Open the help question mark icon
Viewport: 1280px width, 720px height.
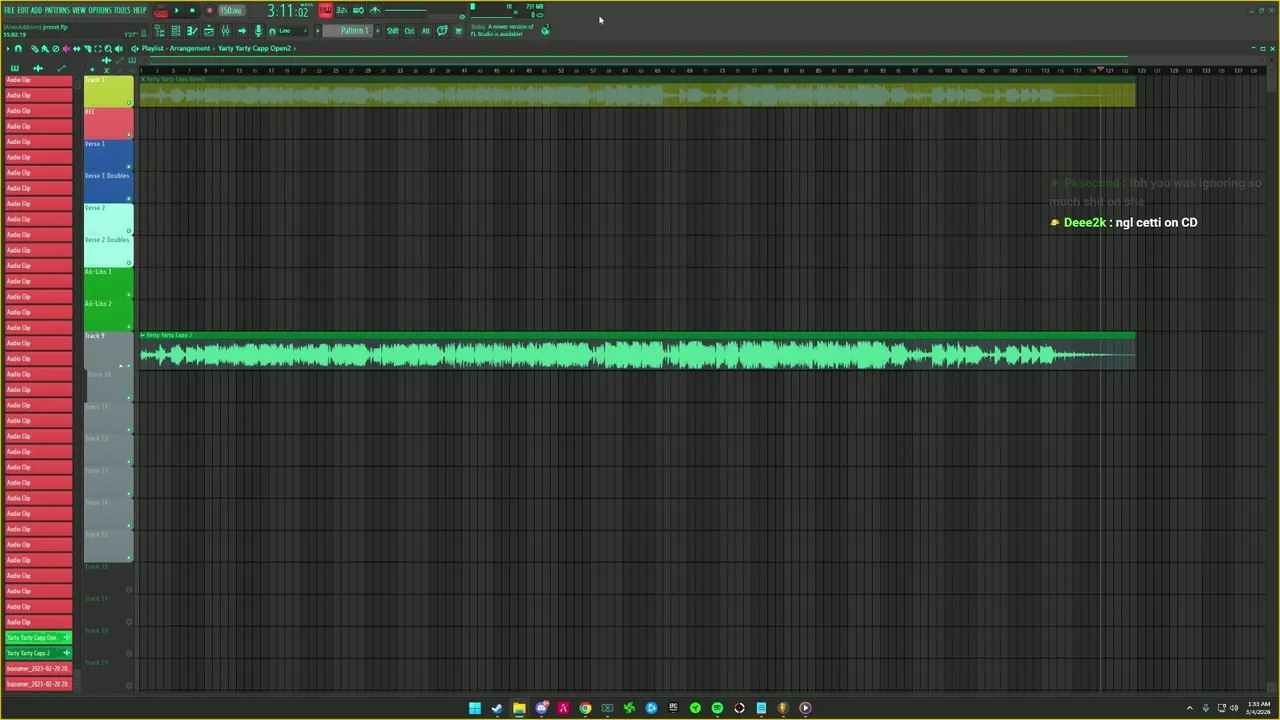442,31
